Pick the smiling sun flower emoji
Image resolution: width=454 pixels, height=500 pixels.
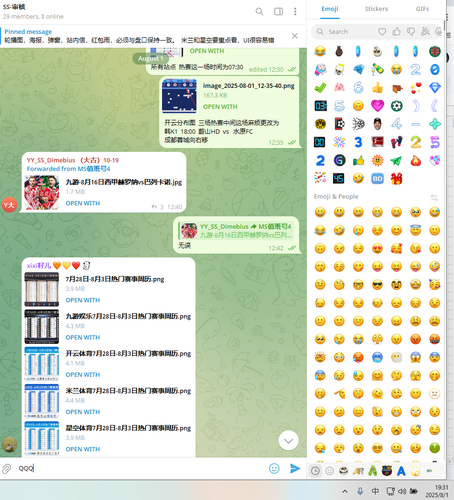(x=377, y=160)
